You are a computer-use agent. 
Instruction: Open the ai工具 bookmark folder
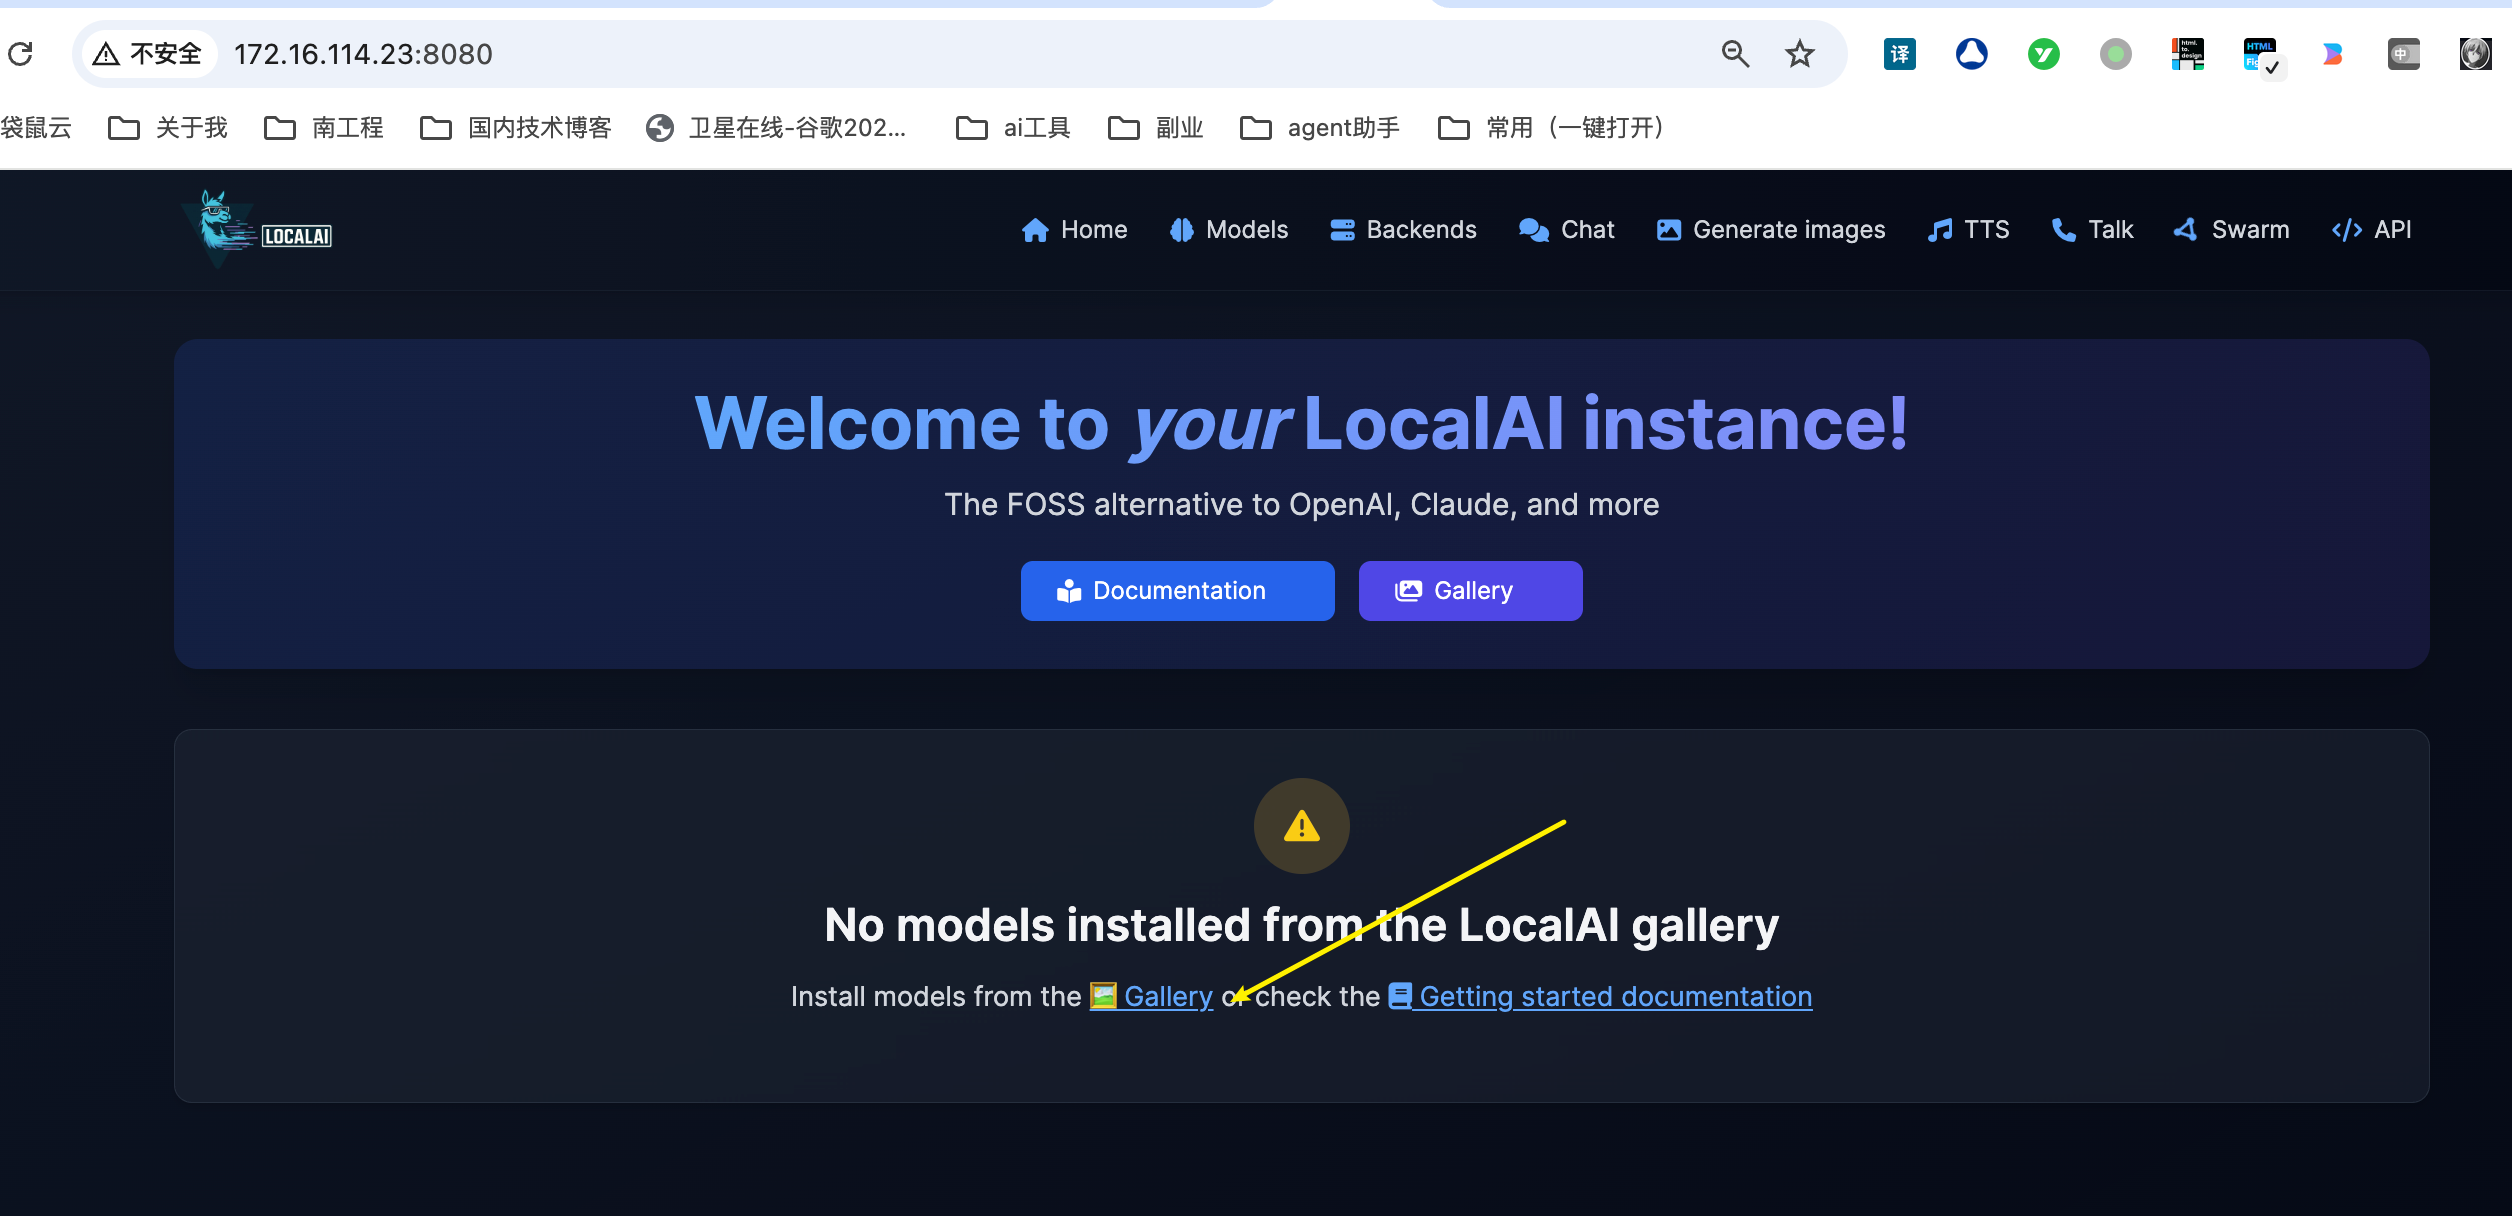click(x=1013, y=128)
